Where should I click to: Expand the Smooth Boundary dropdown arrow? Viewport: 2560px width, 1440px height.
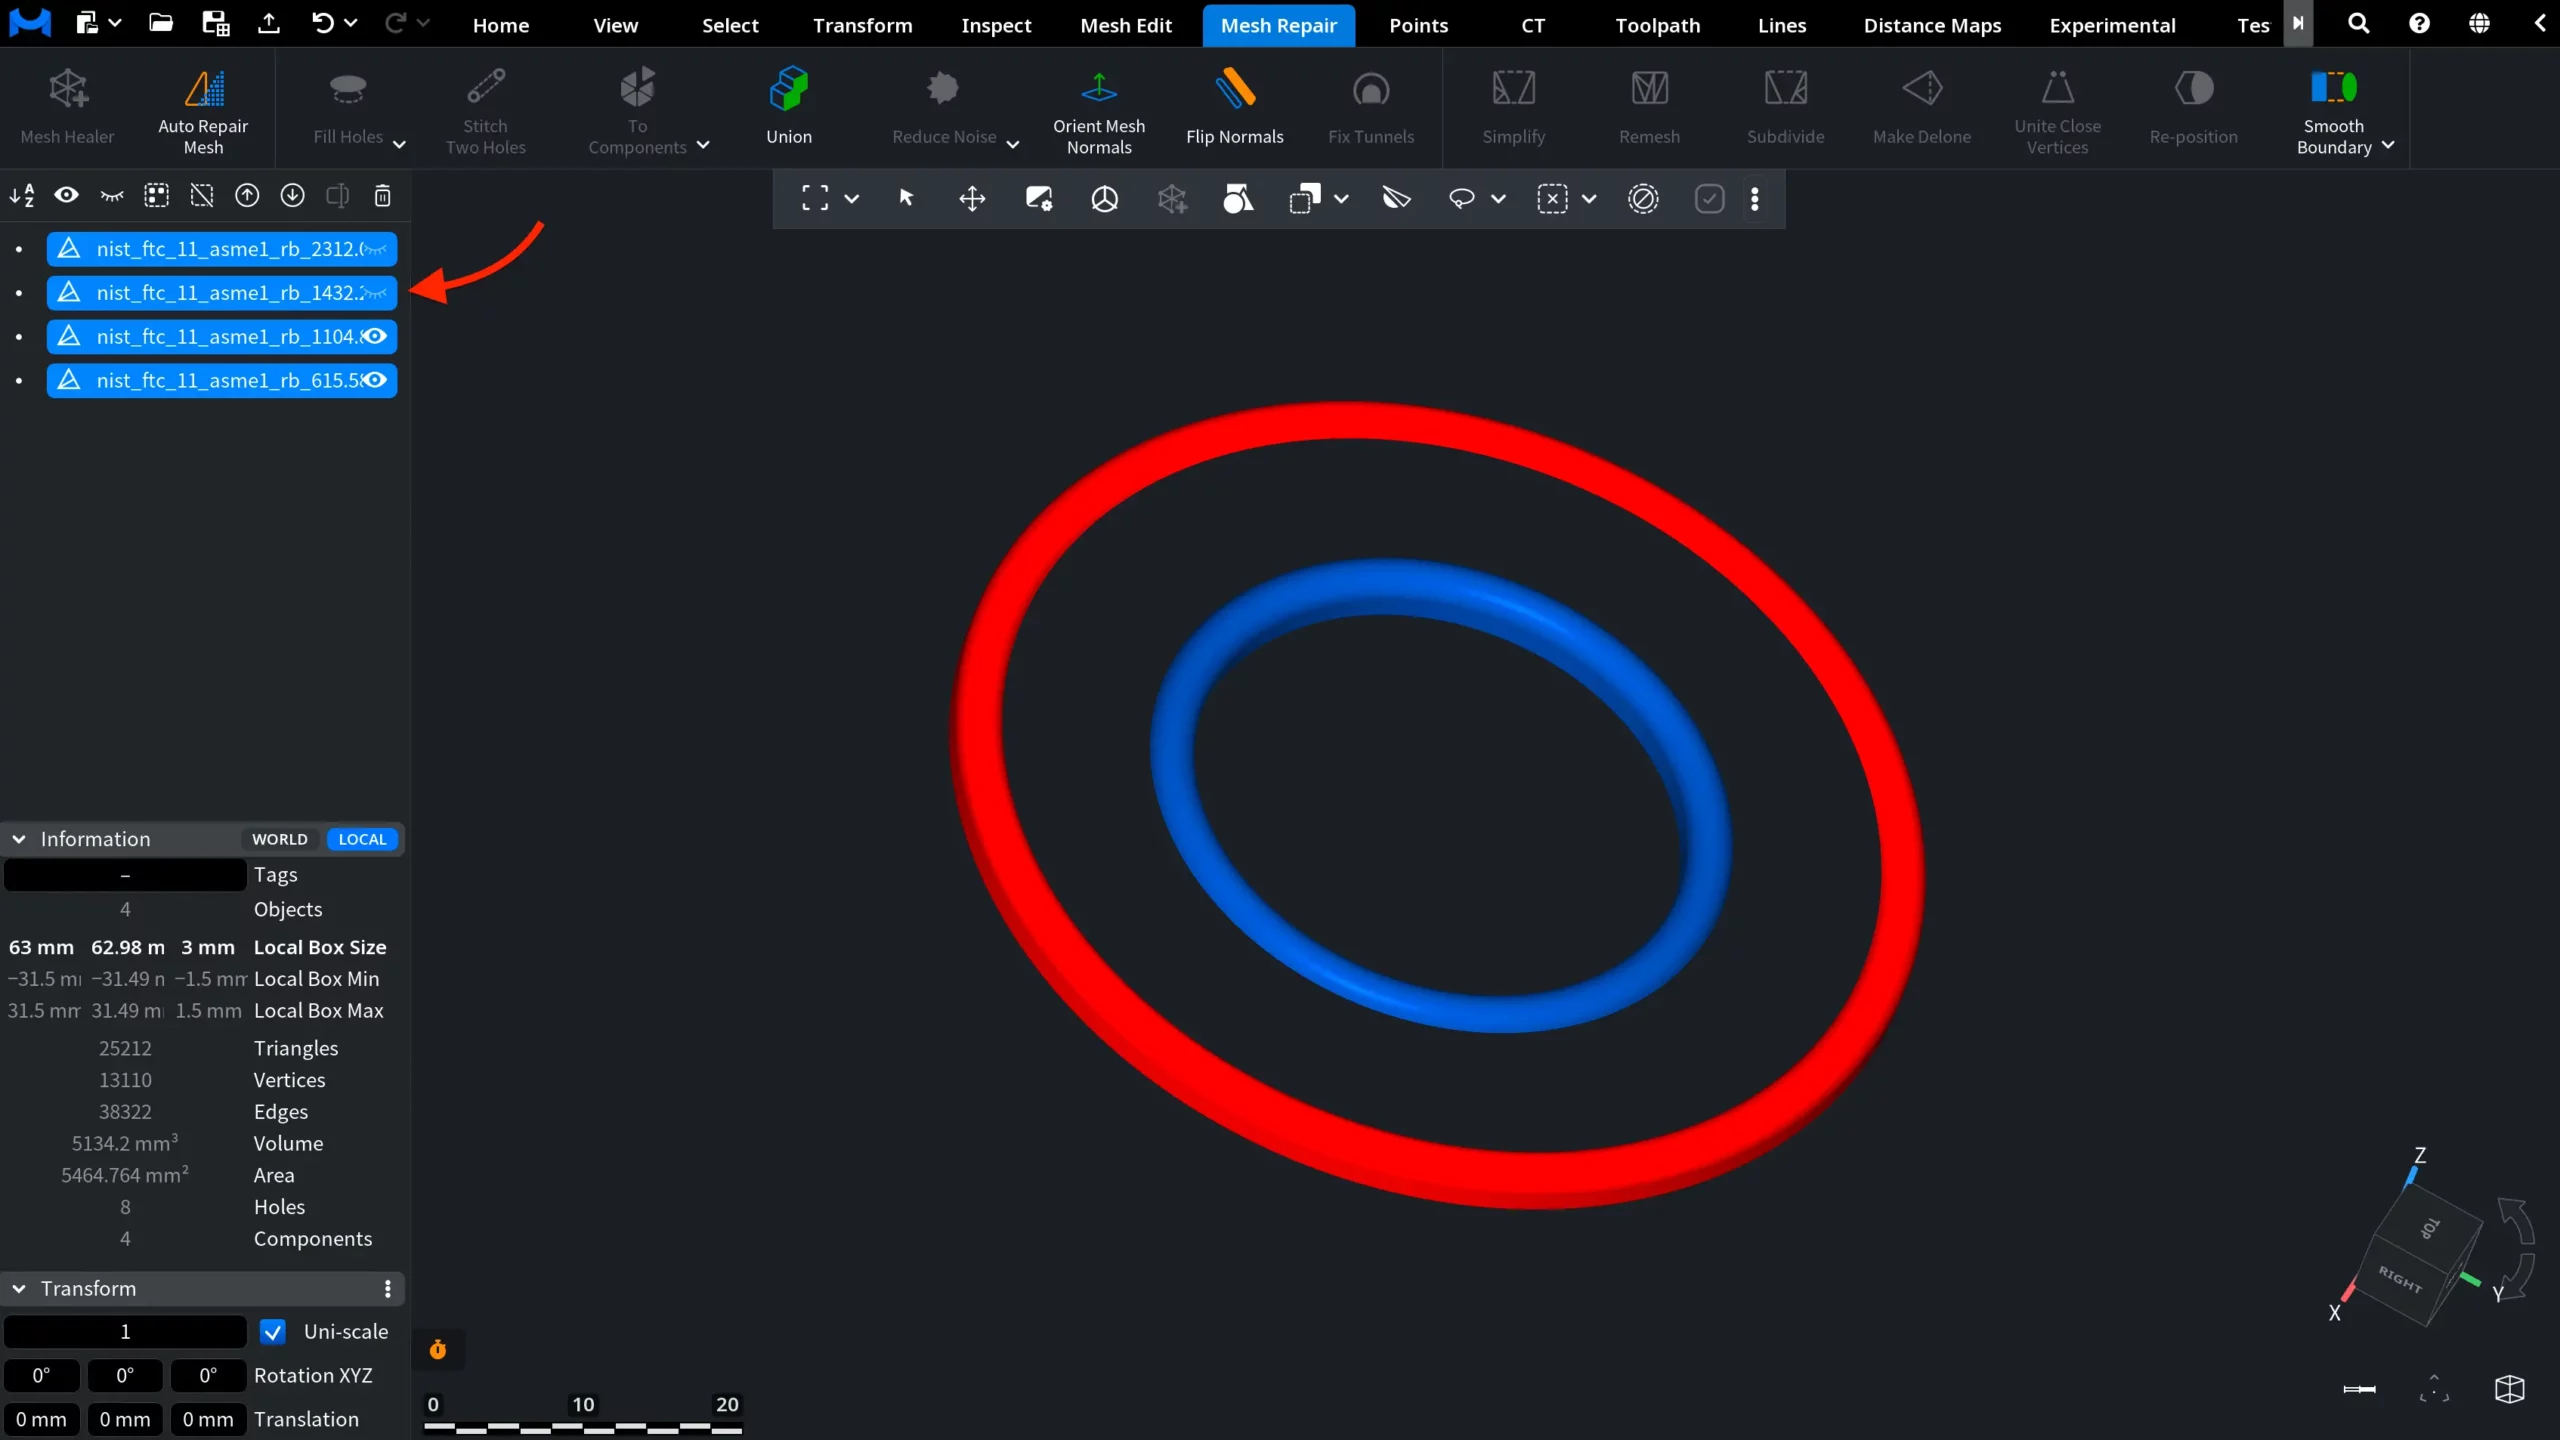pyautogui.click(x=2388, y=145)
